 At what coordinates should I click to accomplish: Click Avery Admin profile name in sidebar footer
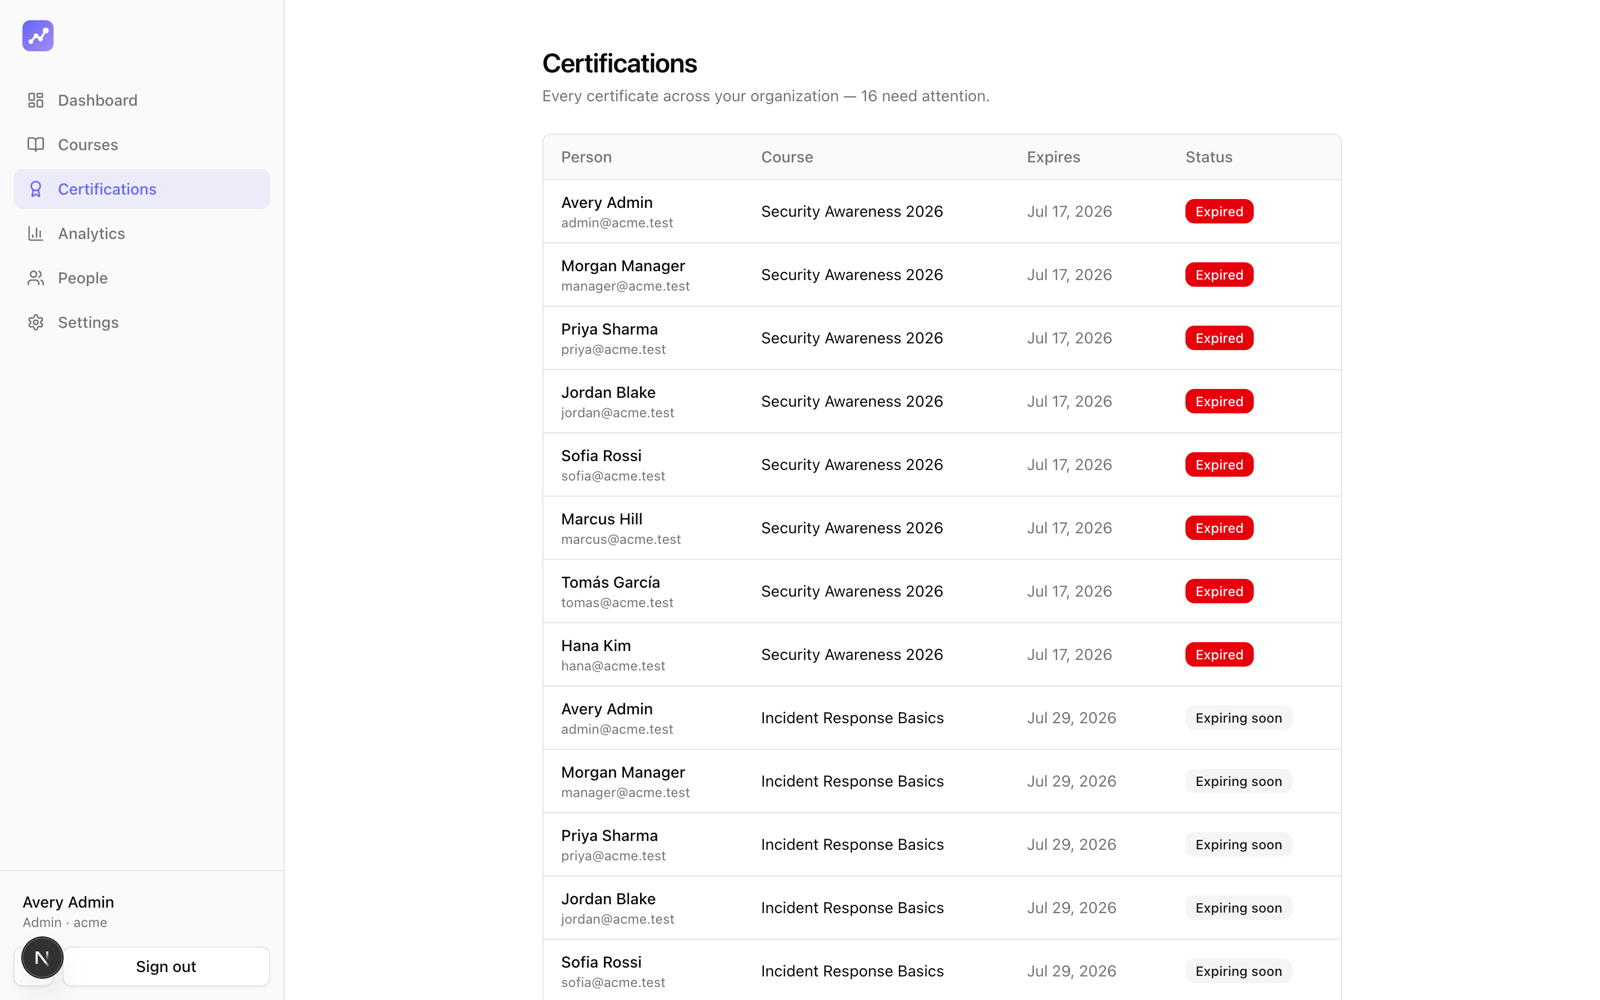68,902
